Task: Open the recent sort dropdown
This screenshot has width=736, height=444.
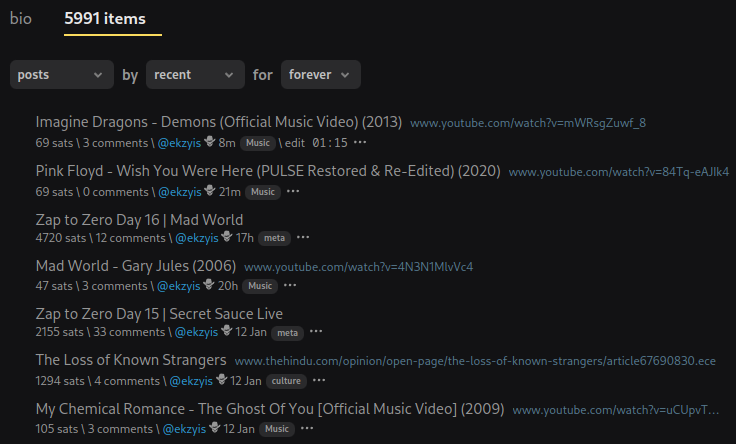Action: (195, 75)
